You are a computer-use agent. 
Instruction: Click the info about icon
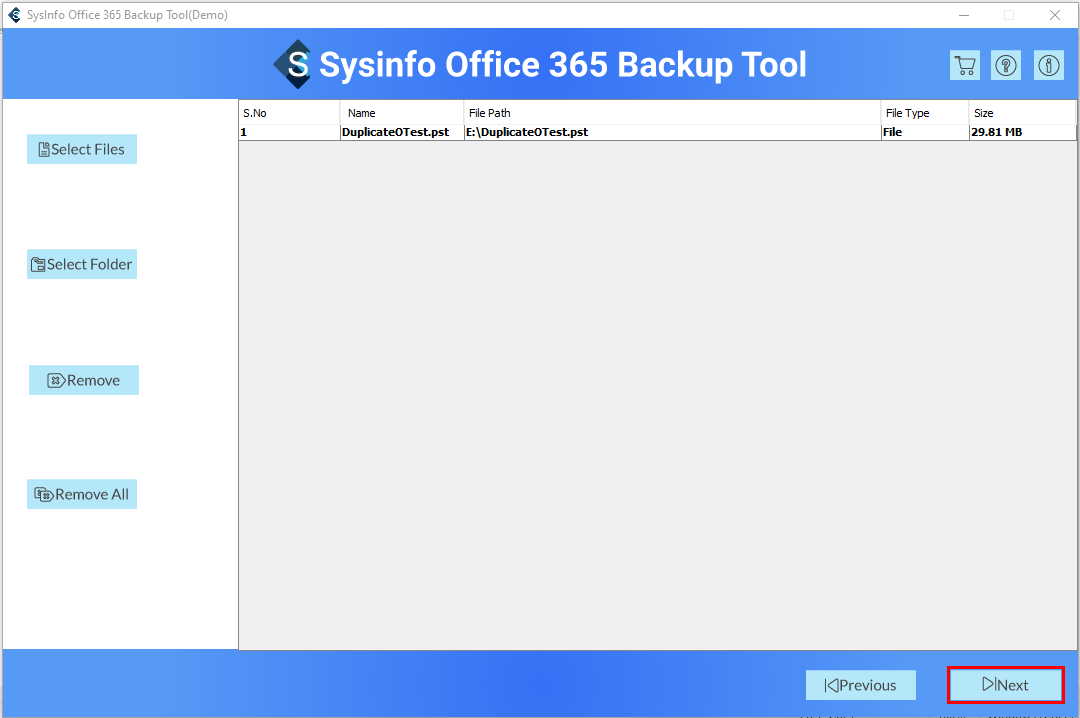pyautogui.click(x=1048, y=65)
